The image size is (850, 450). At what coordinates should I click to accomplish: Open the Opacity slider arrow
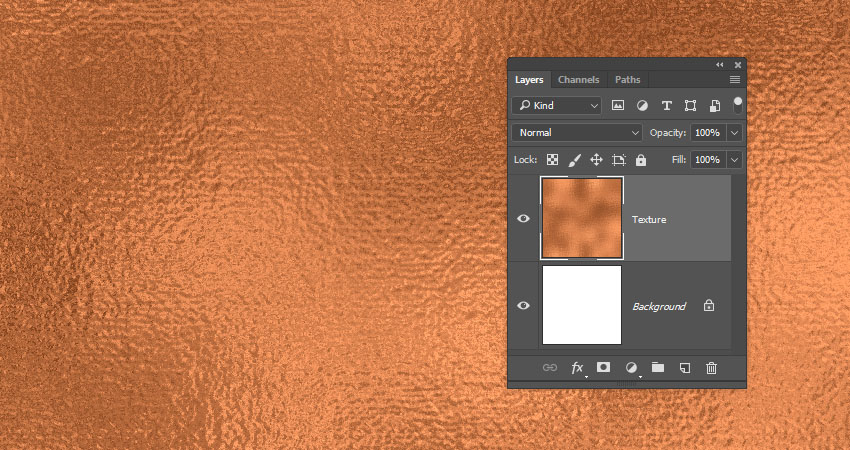pyautogui.click(x=735, y=133)
